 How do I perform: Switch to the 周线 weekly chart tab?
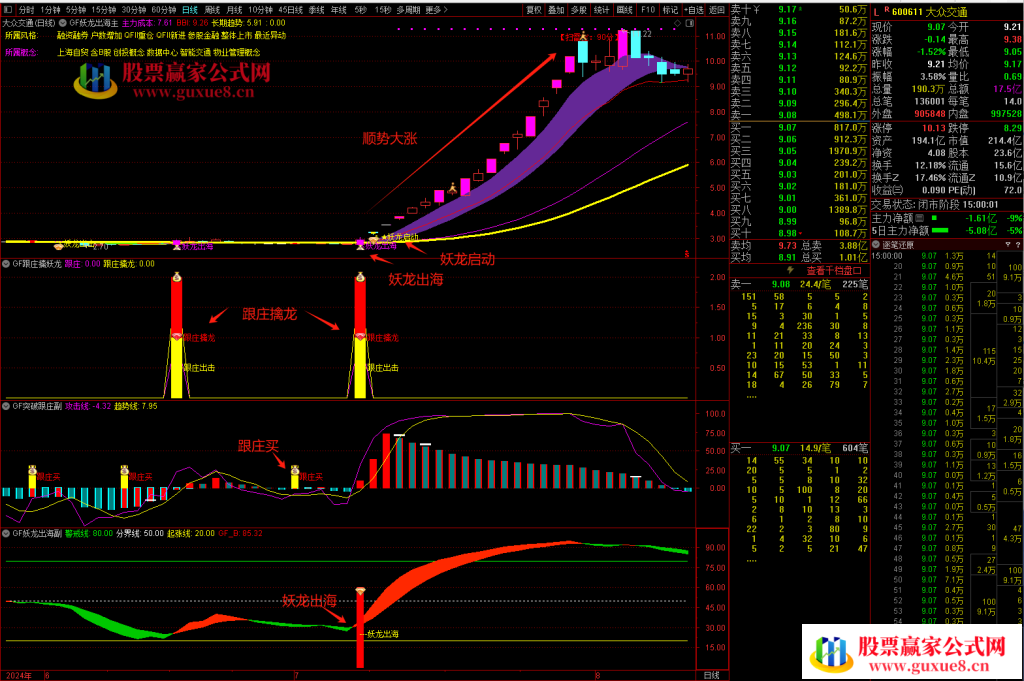[x=212, y=9]
